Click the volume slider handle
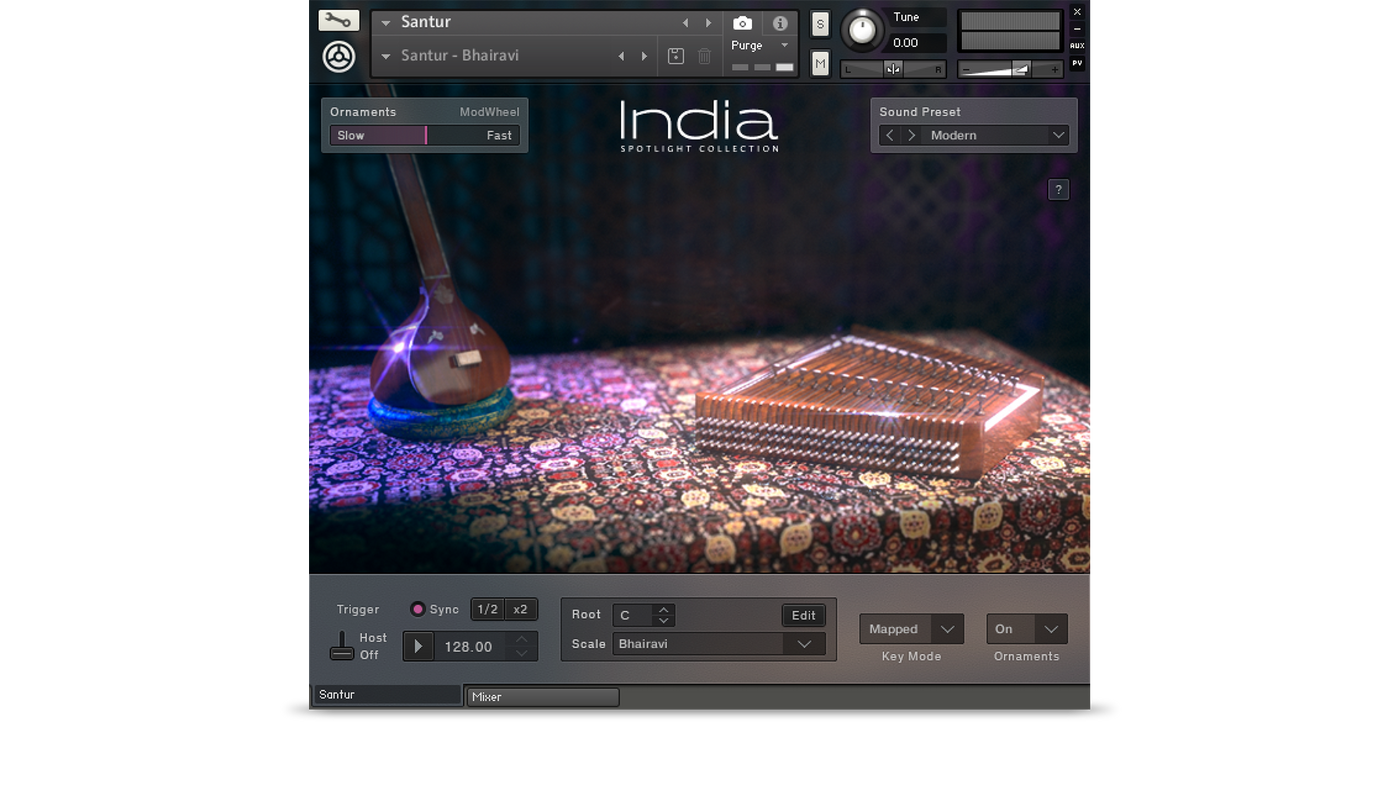 [x=1021, y=69]
